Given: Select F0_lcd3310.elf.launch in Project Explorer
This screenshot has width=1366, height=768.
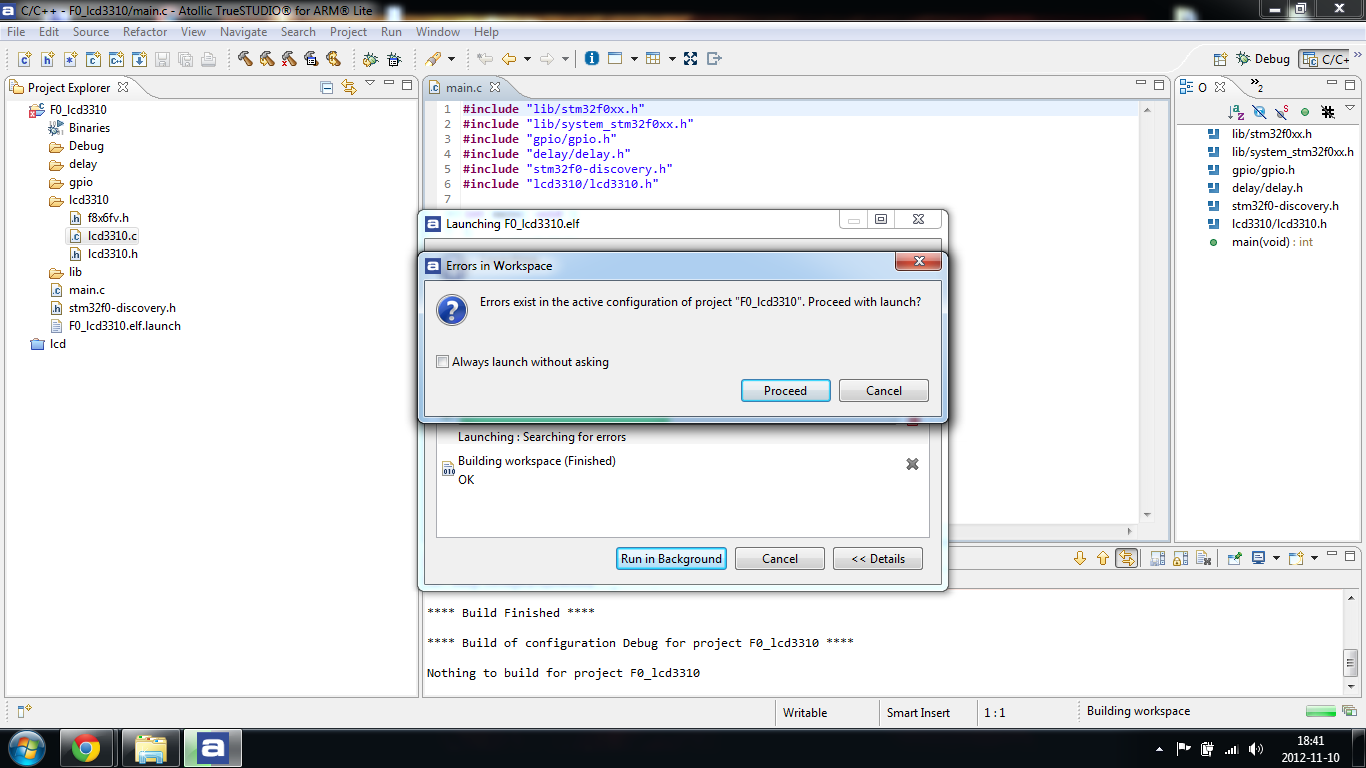Looking at the screenshot, I should 116,326.
